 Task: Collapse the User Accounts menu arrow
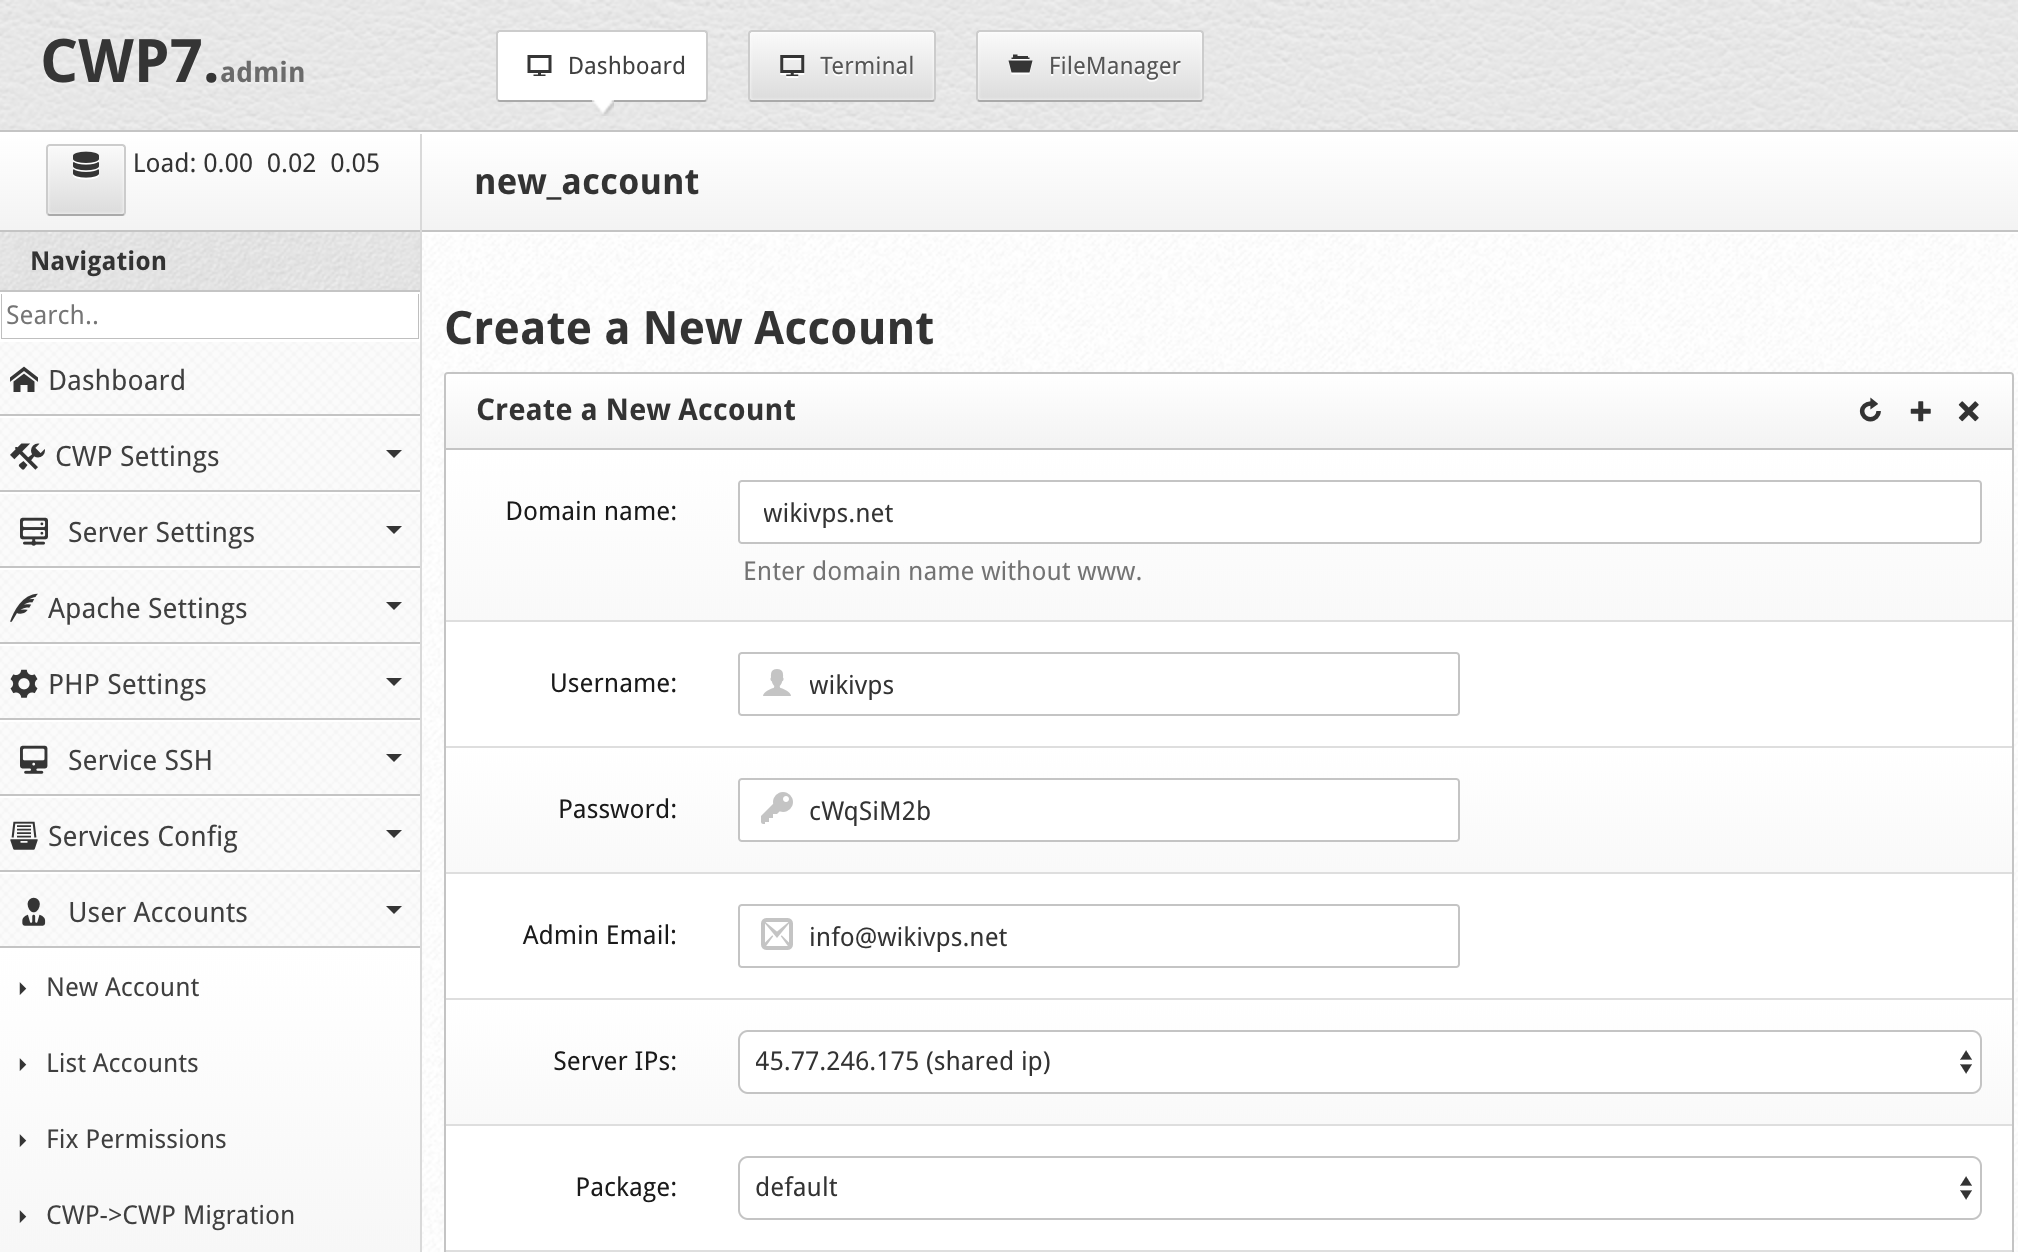[394, 910]
